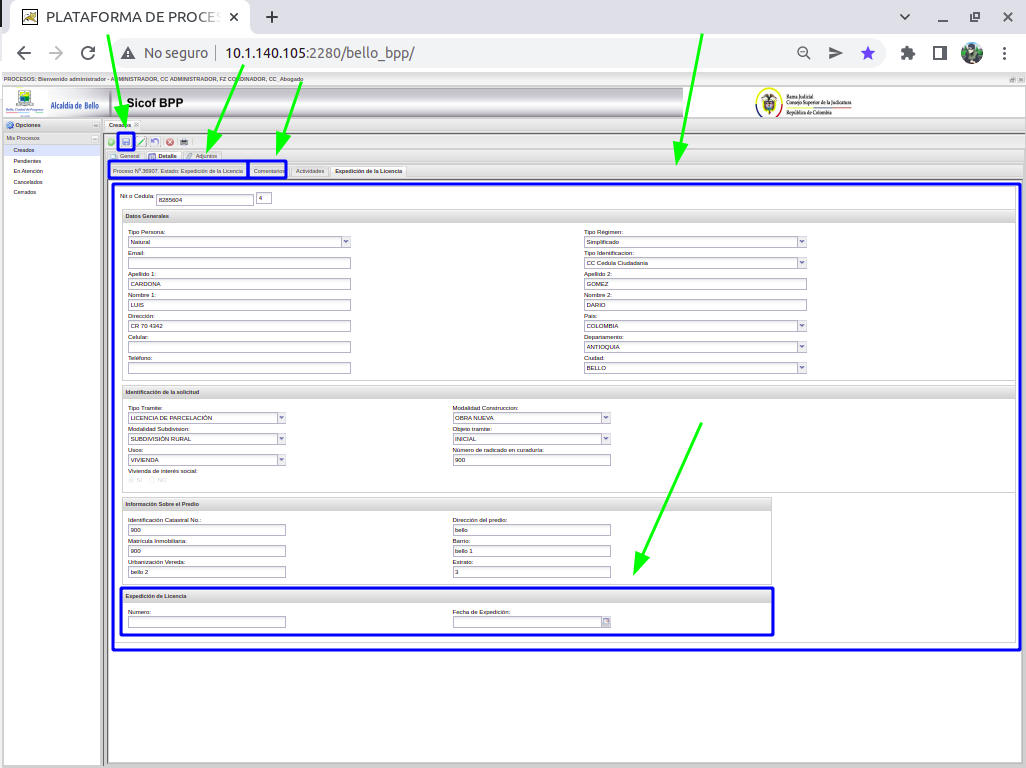The height and width of the screenshot is (768, 1026).
Task: Open the Adjuntos tab
Action: 202,156
